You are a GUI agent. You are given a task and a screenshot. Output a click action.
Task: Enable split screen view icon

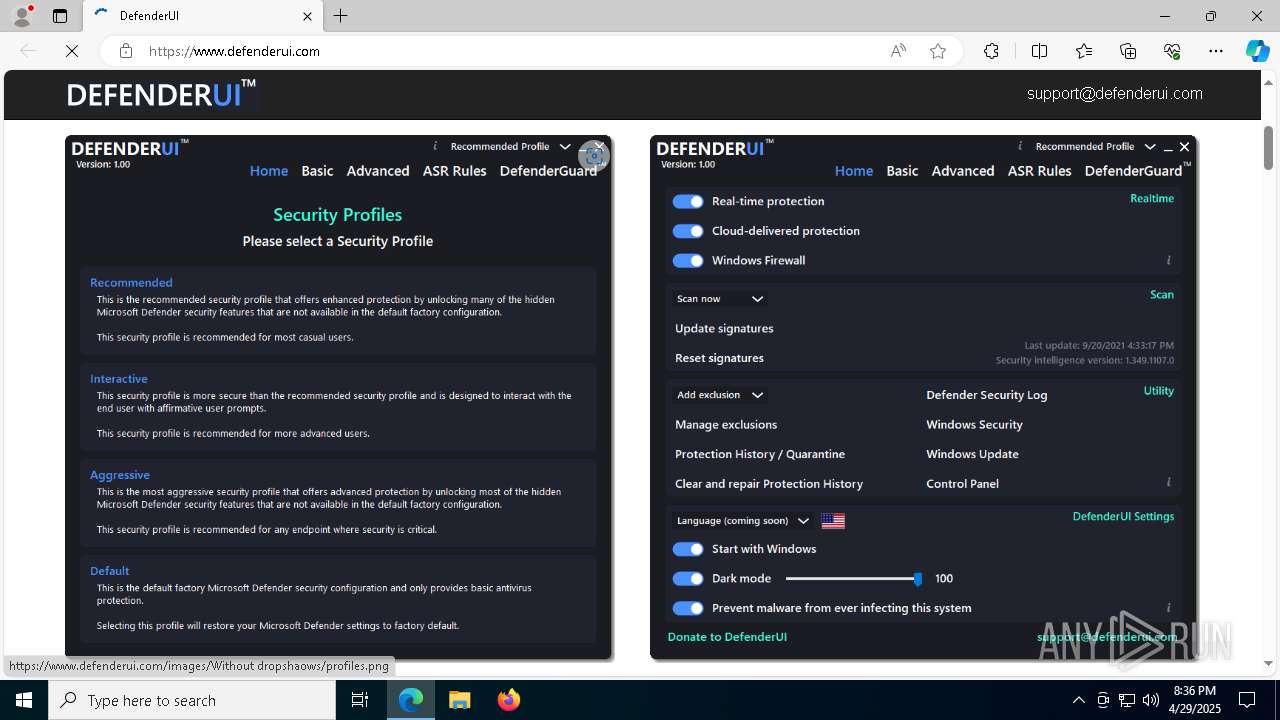[1039, 51]
